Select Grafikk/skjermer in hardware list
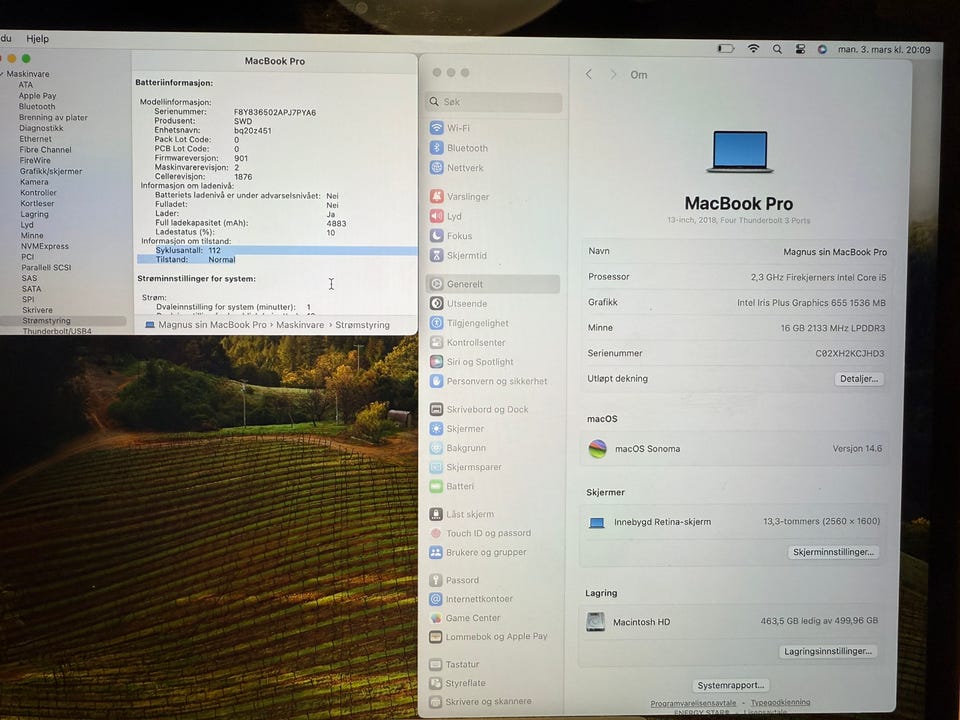Screen dimensions: 960x720 pyautogui.click(x=51, y=171)
